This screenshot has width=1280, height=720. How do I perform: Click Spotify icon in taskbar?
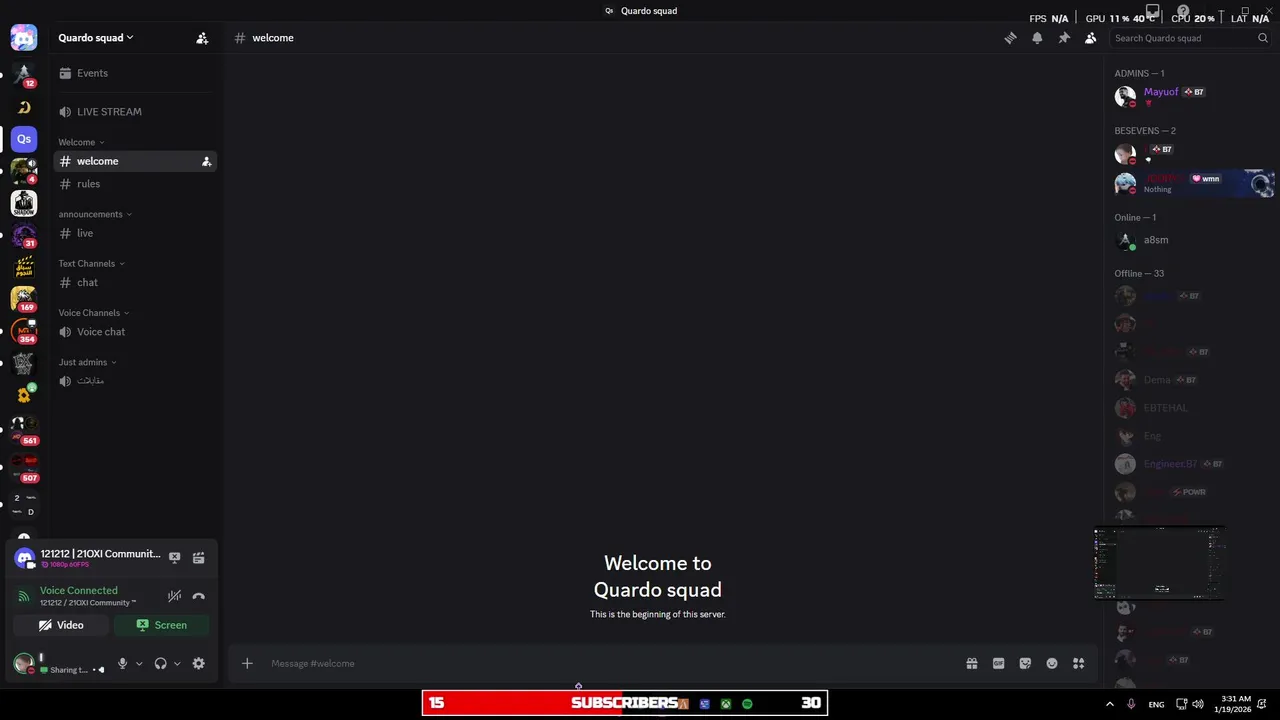coord(747,704)
